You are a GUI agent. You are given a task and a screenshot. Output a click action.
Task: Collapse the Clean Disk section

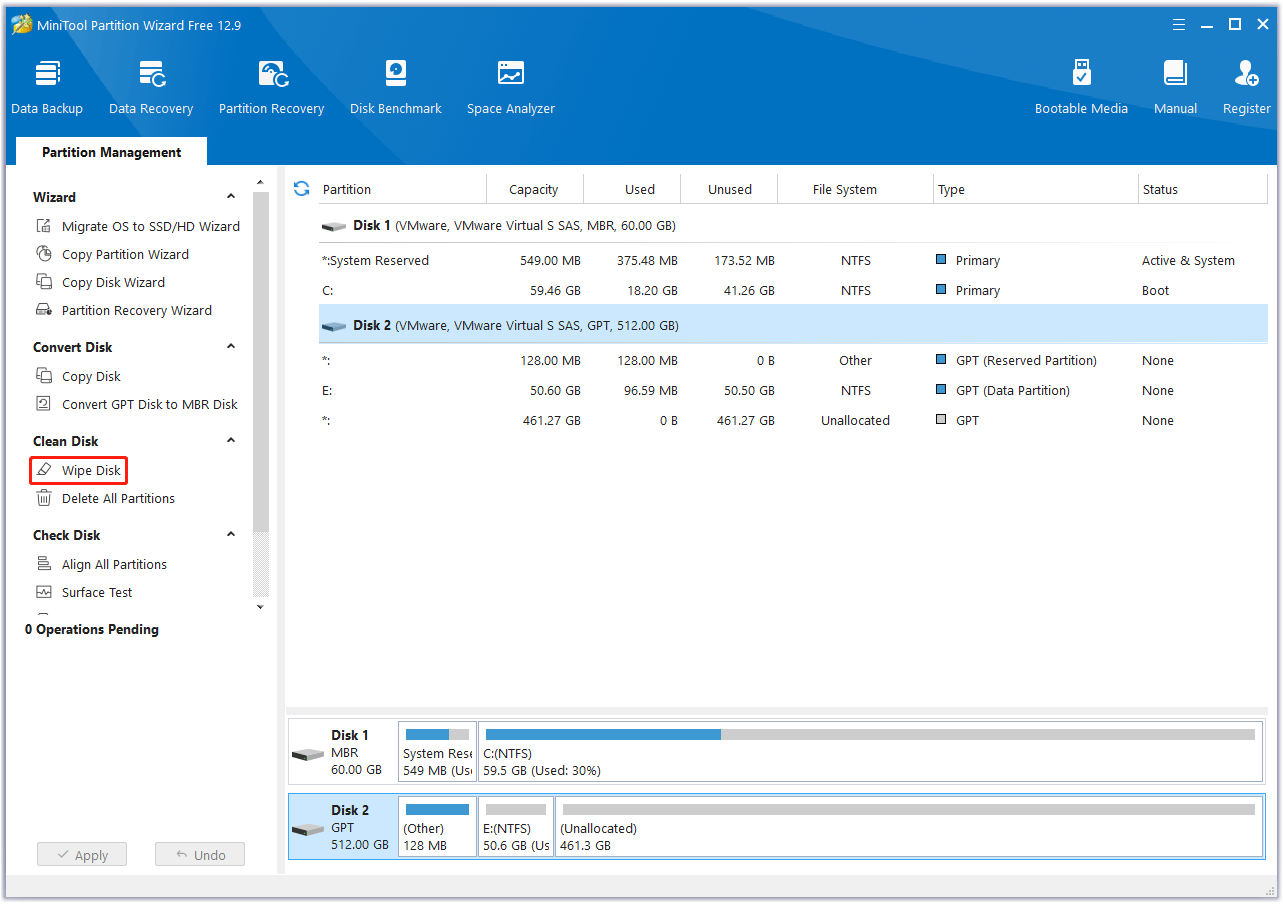pos(230,440)
